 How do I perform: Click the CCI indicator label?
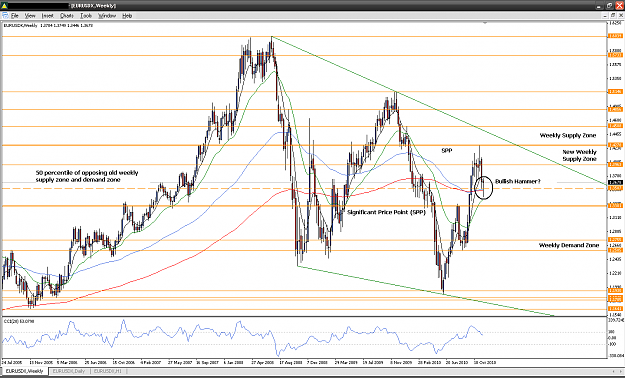click(19, 321)
